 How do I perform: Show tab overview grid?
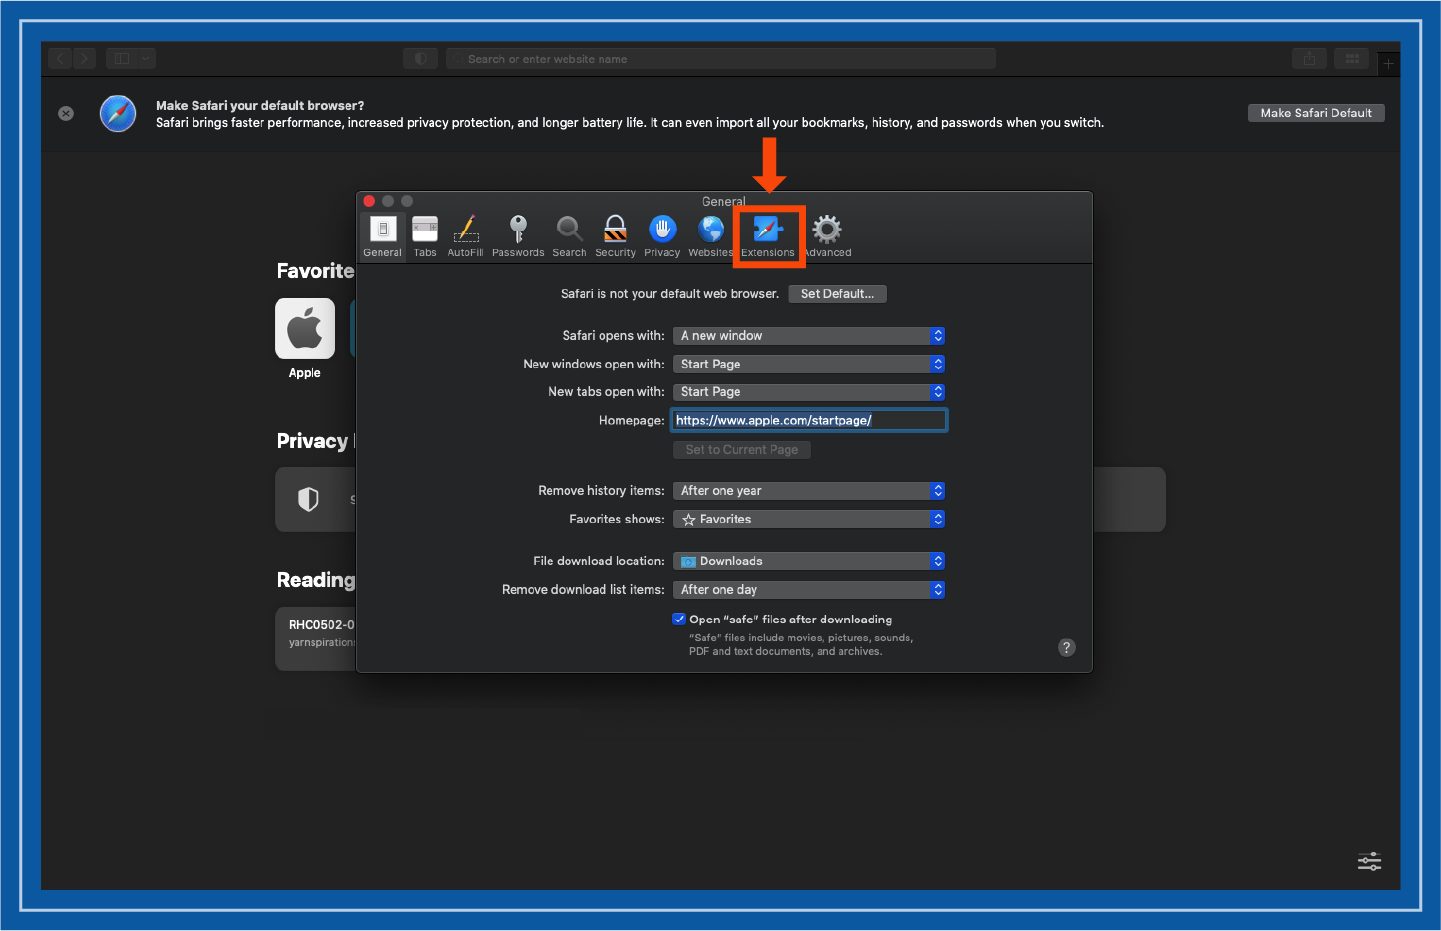click(x=1352, y=59)
